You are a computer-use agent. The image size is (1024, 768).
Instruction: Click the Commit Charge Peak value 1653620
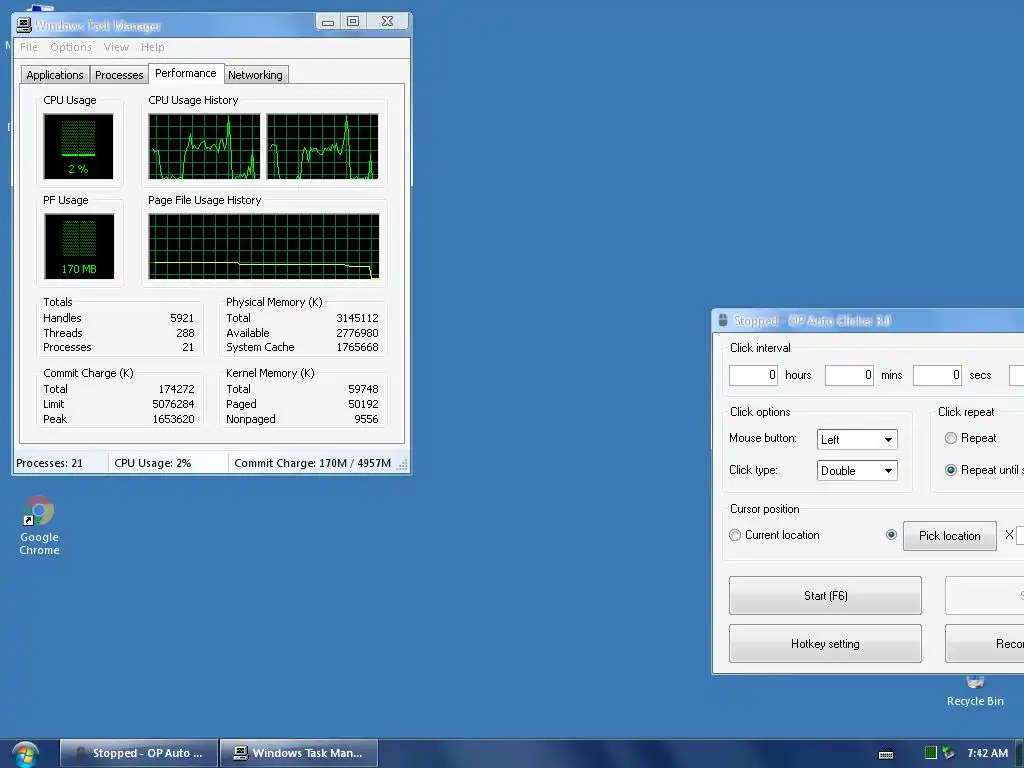(x=173, y=419)
